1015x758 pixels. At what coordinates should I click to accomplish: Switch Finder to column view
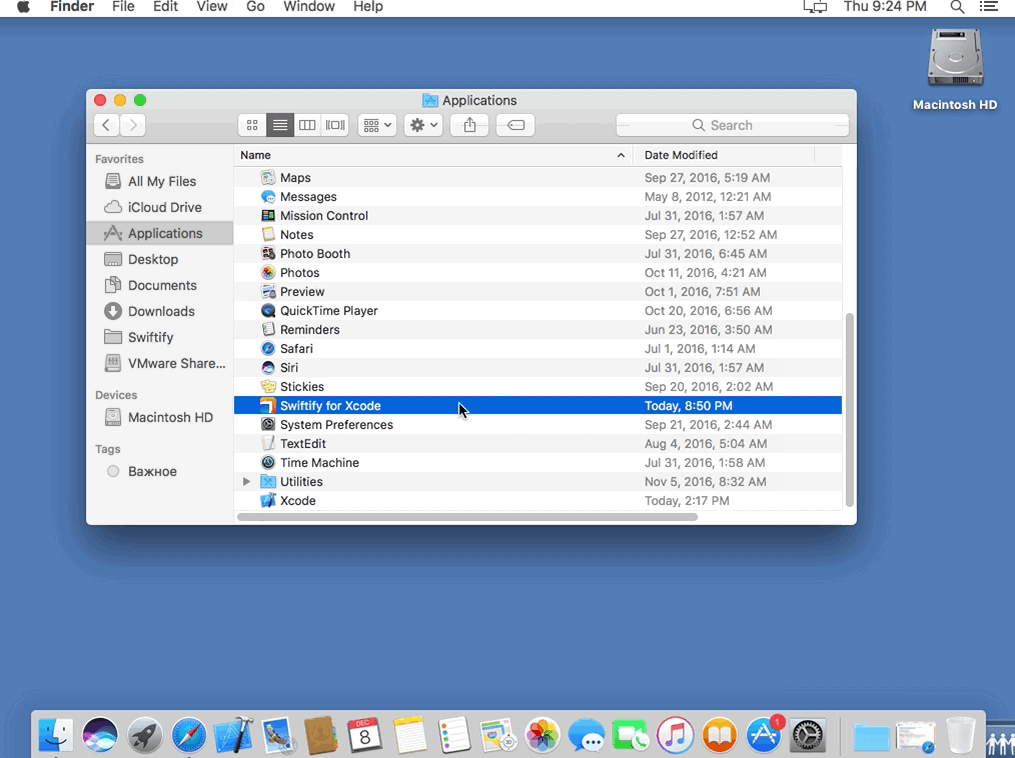pos(307,125)
